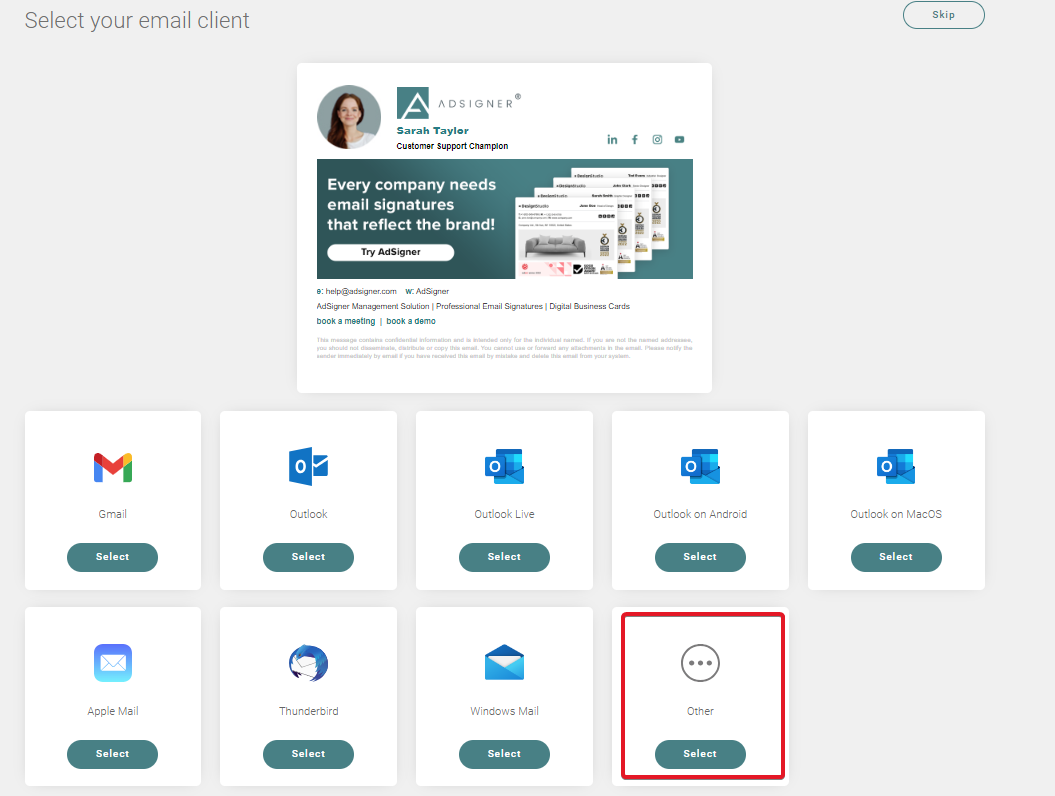Click the Other three-dots icon
Screen dimensions: 1055x796
700,663
